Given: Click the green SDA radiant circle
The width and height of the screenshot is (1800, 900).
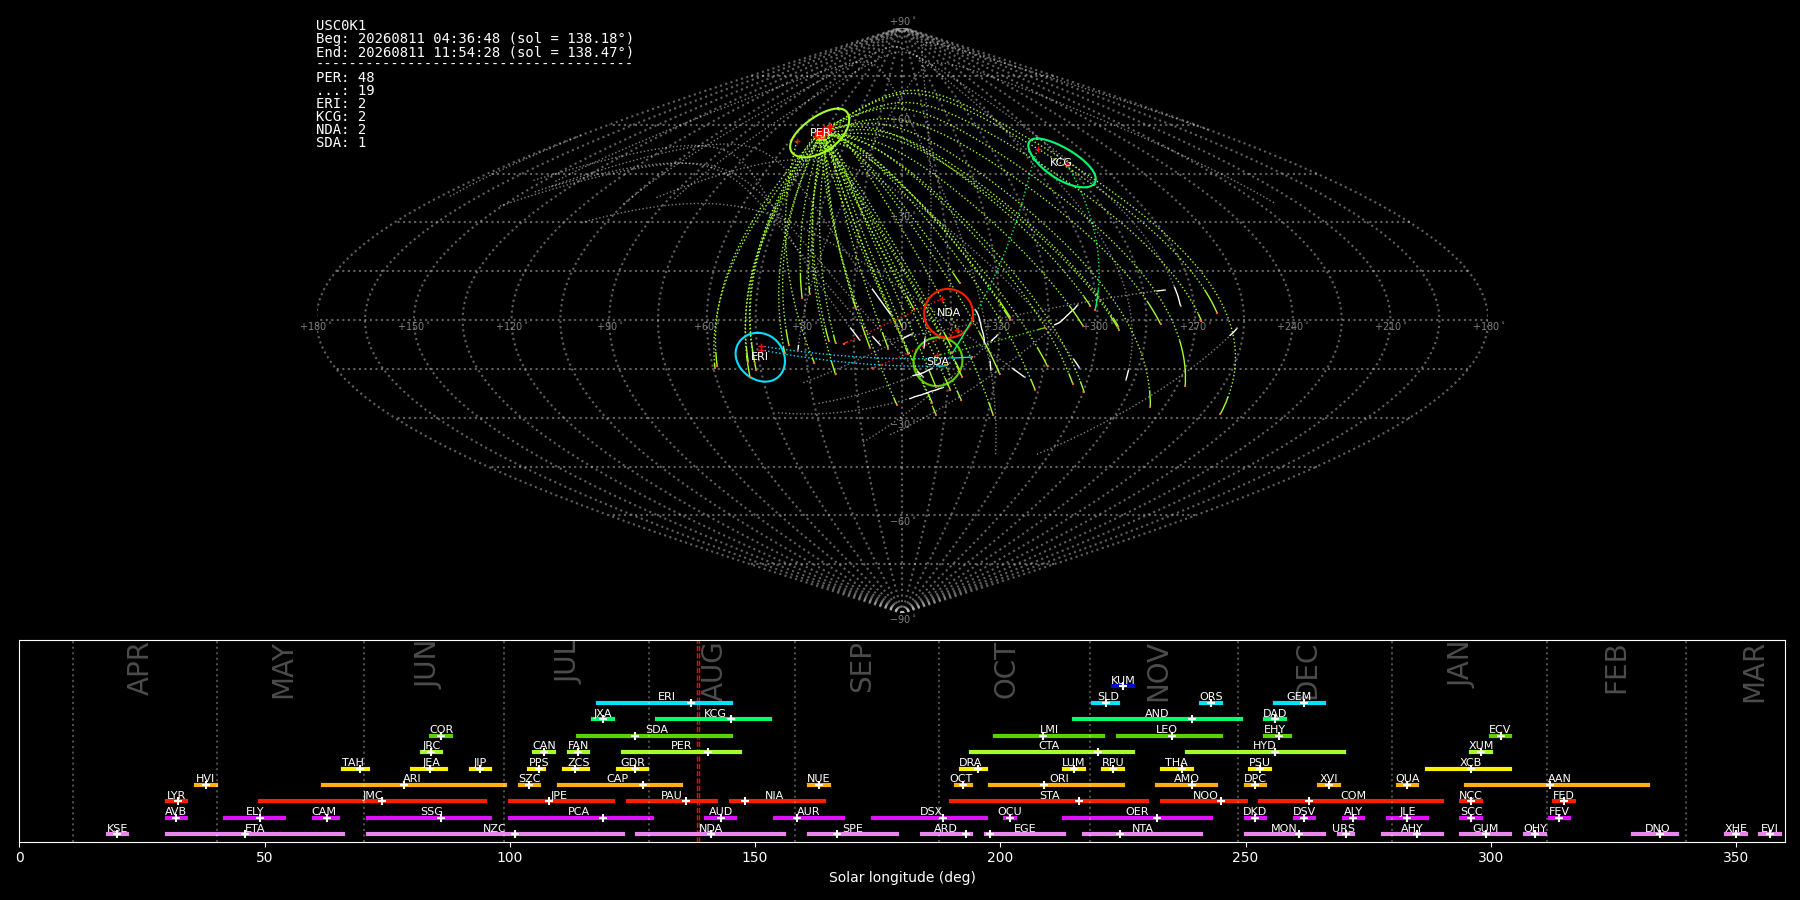Looking at the screenshot, I should (x=938, y=362).
